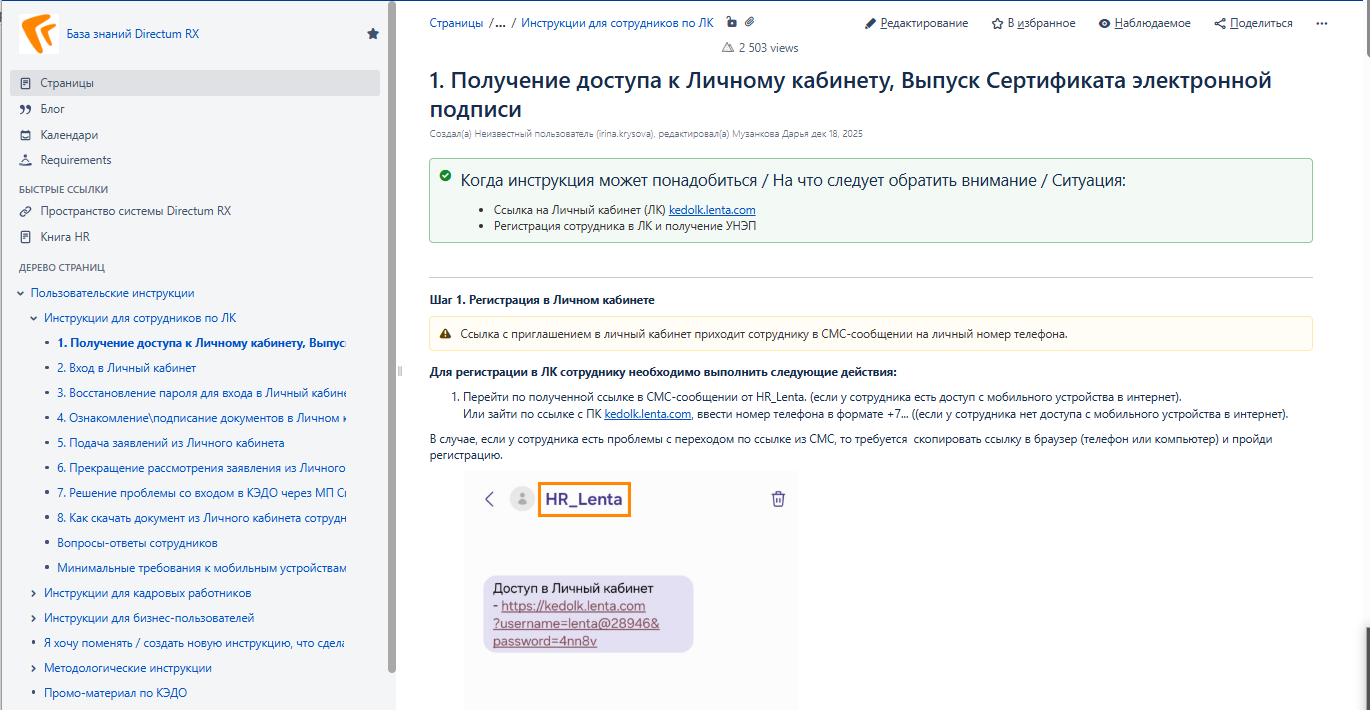This screenshot has width=1370, height=710.
Task: Click the space star icon in sidebar header
Action: pyautogui.click(x=373, y=34)
